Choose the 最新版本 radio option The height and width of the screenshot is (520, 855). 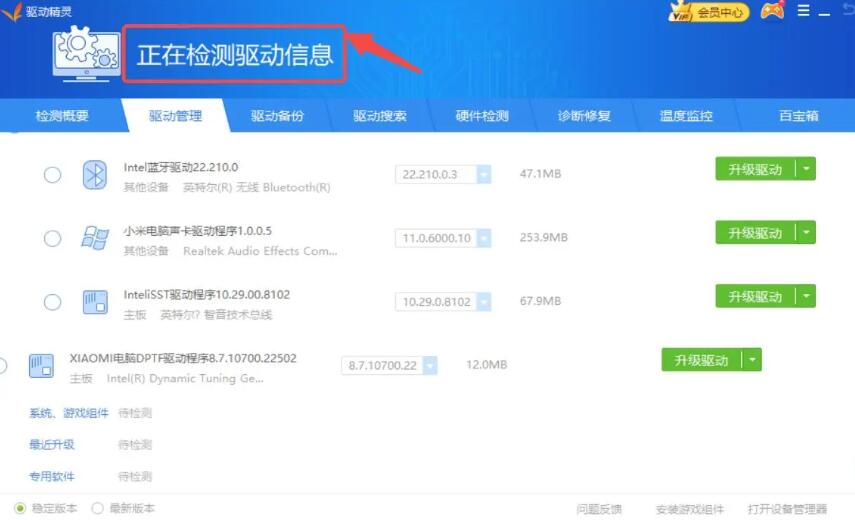tap(98, 509)
